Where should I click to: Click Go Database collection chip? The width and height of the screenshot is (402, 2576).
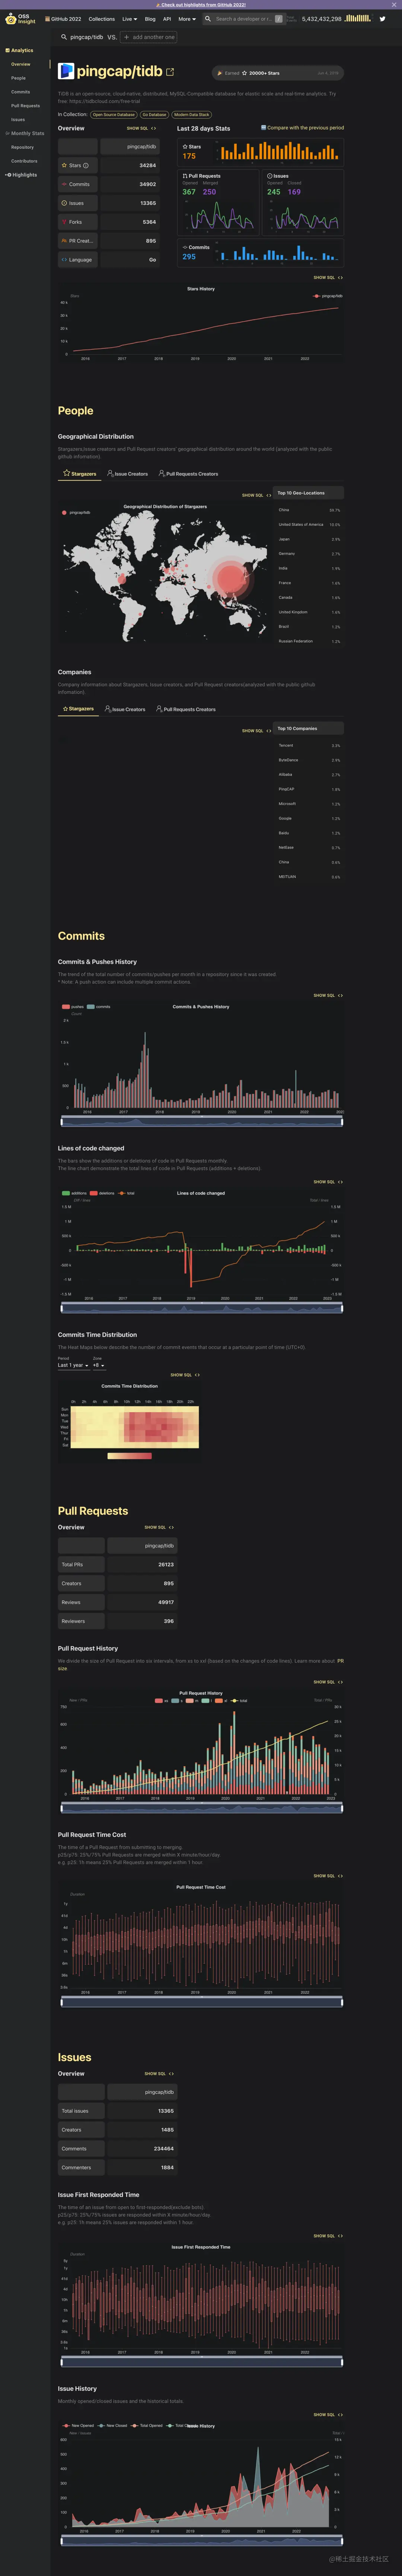(154, 115)
